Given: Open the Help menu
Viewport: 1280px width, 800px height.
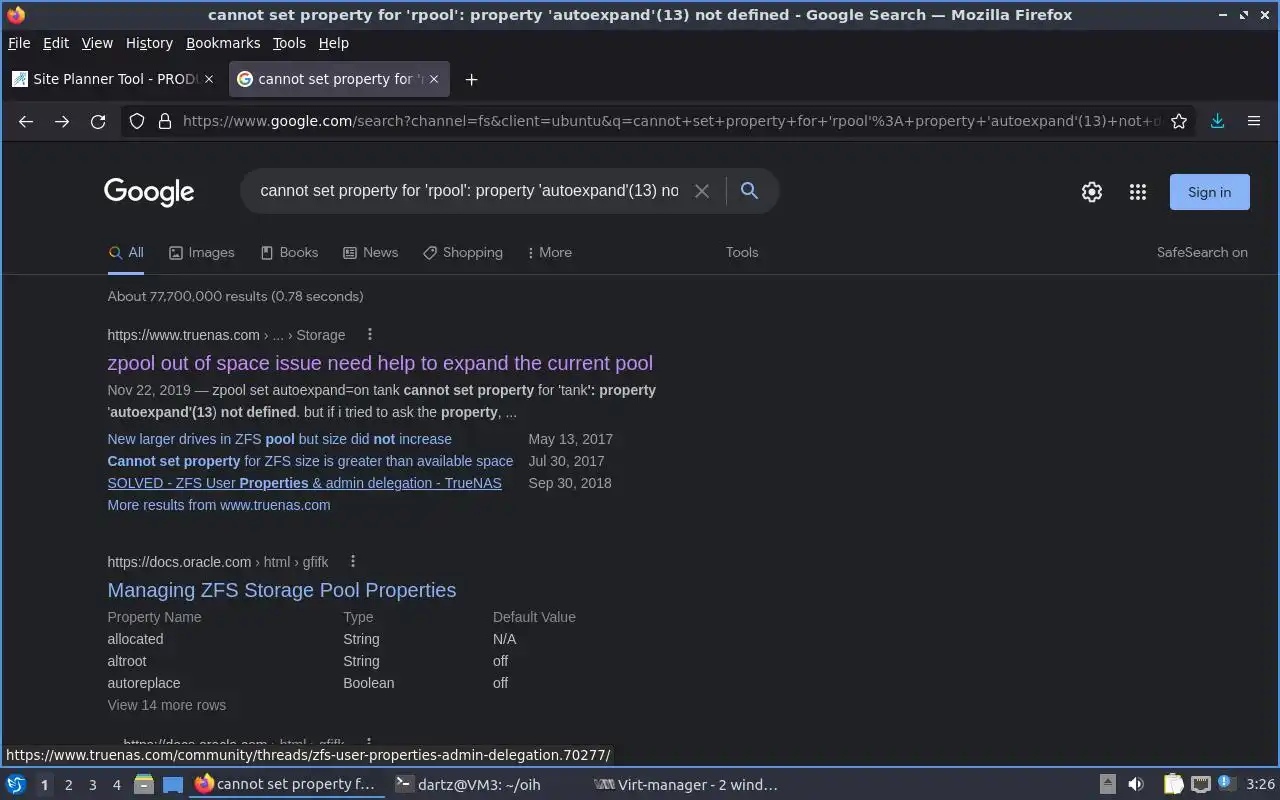Looking at the screenshot, I should (334, 43).
